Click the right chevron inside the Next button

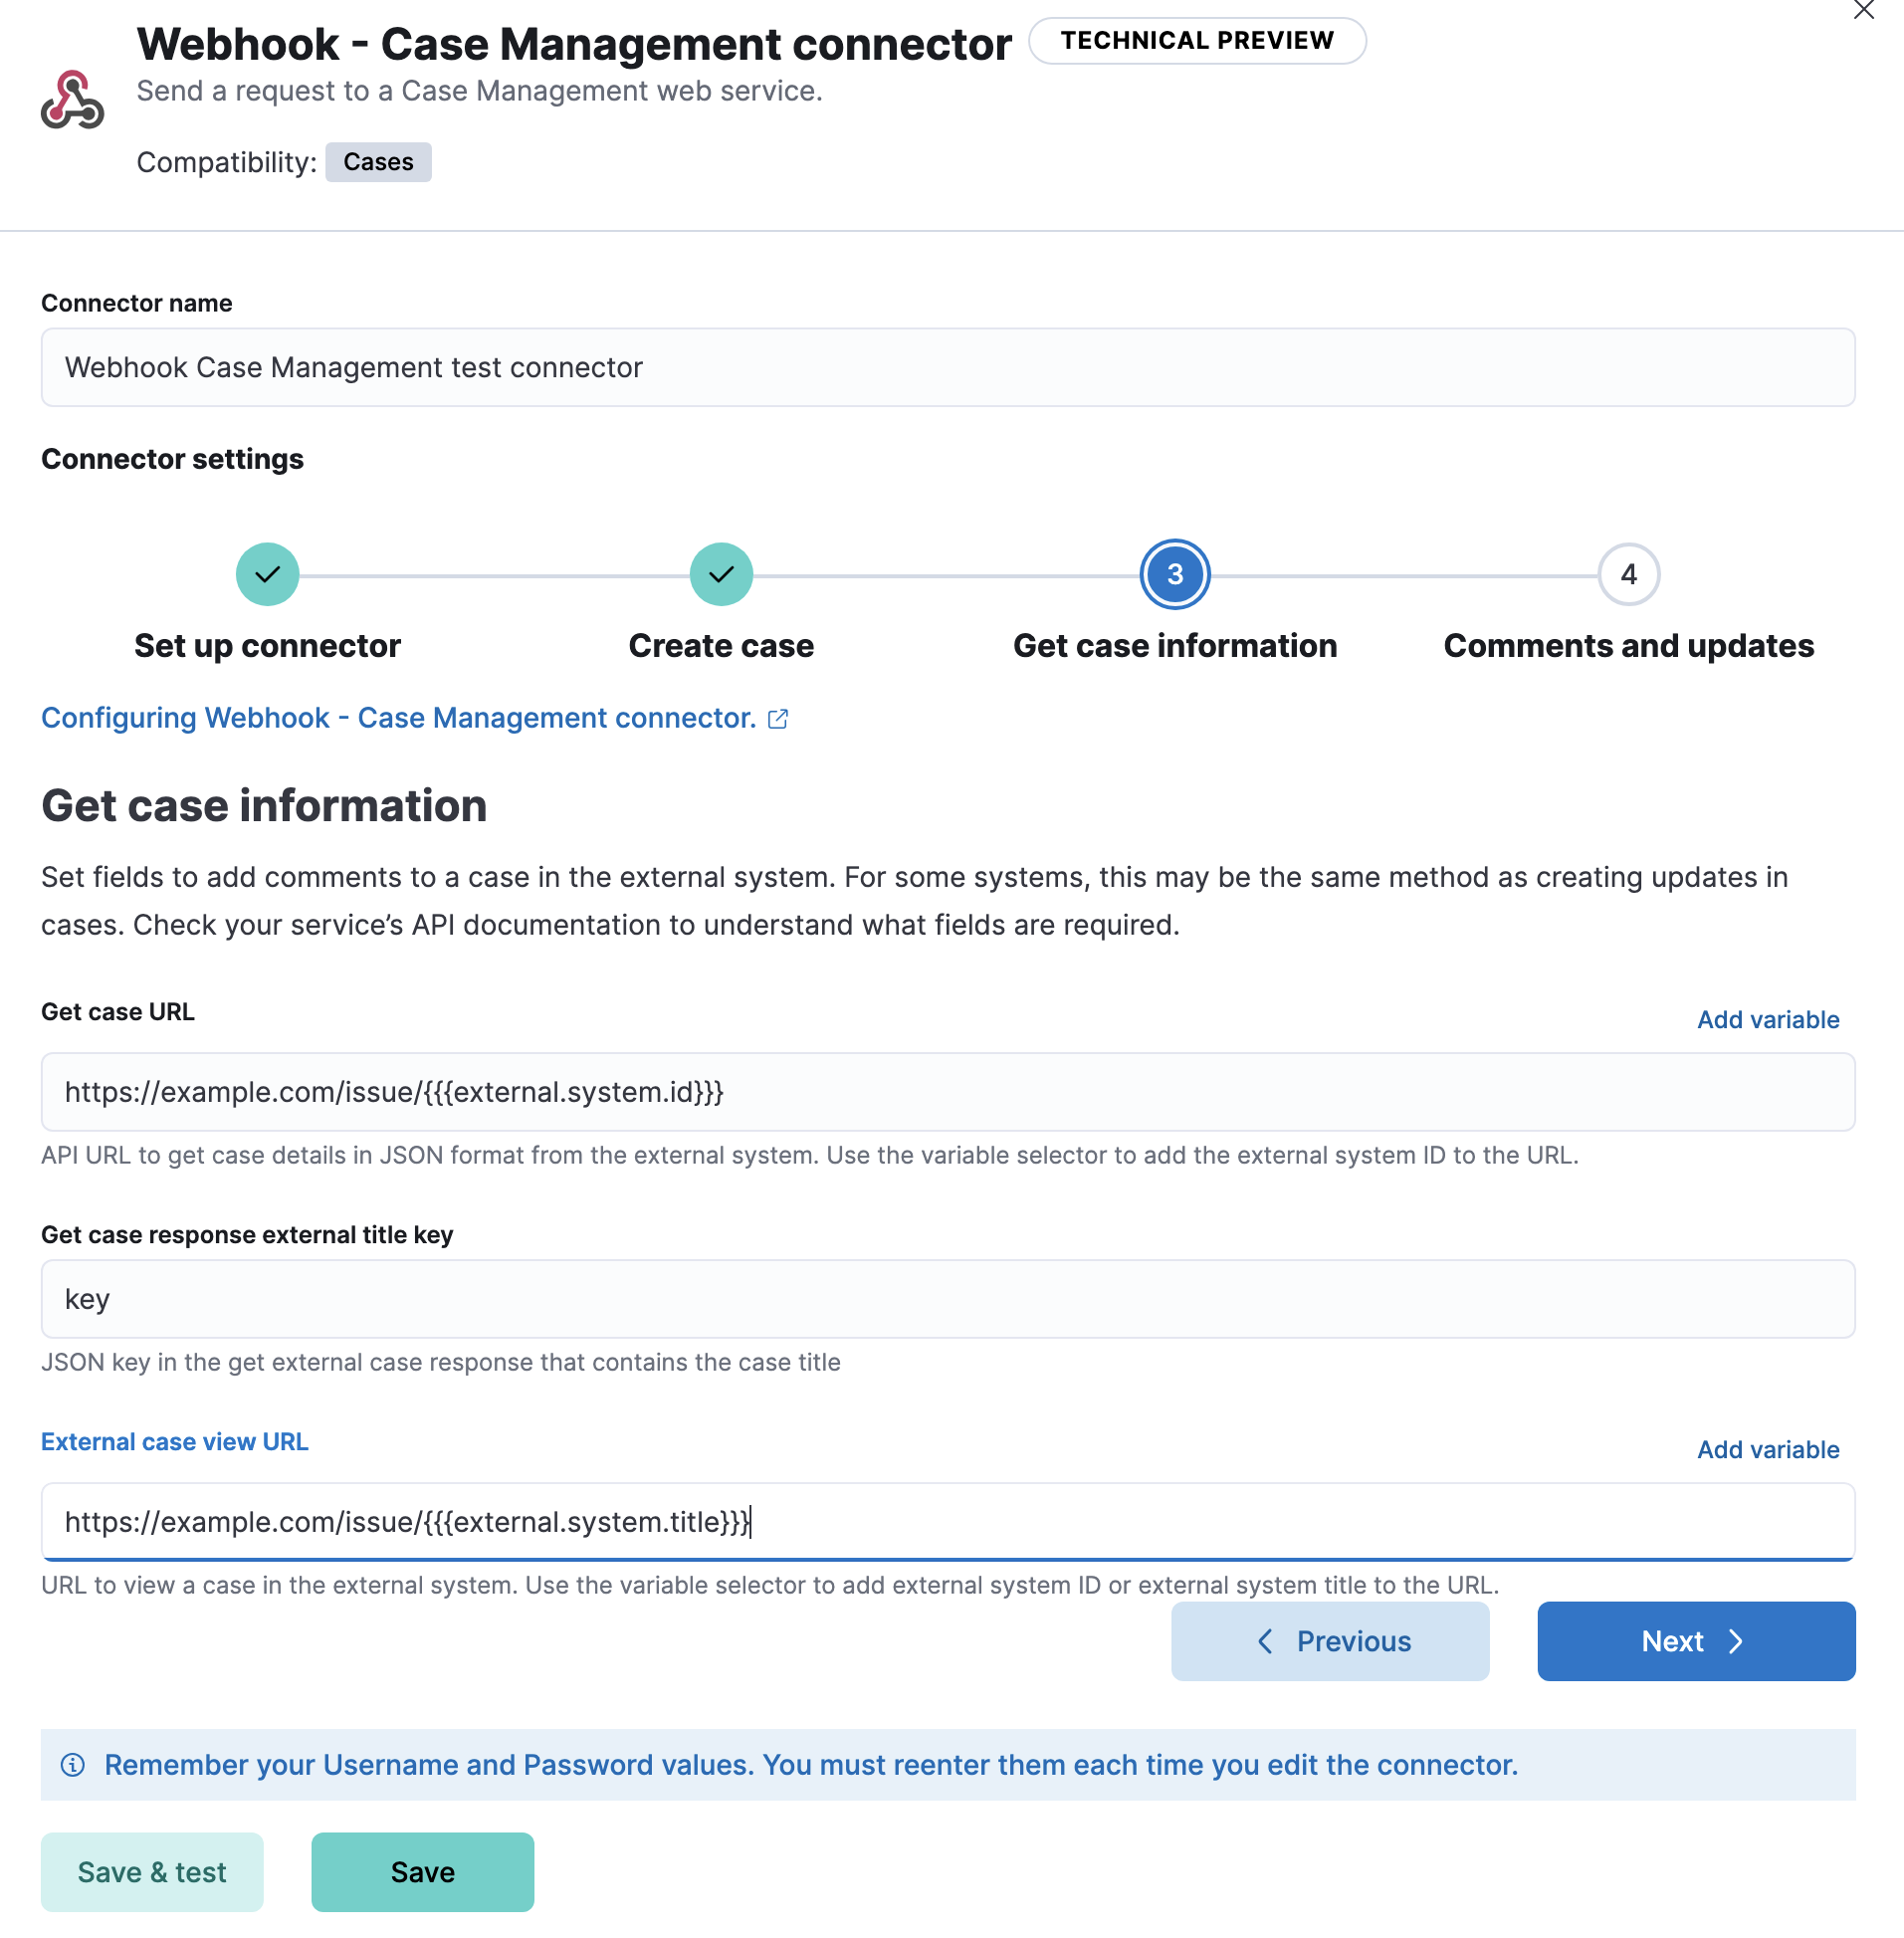[1737, 1641]
